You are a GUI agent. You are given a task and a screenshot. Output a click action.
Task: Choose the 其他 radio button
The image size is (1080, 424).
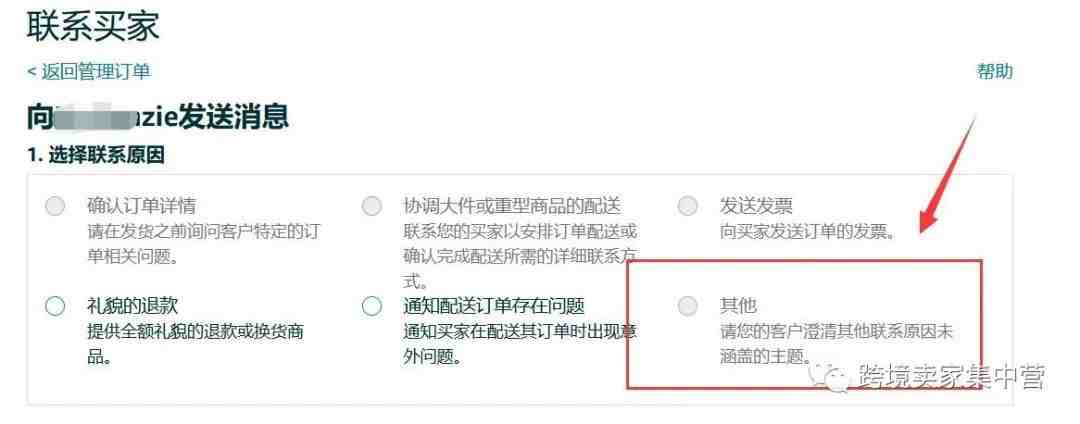click(x=687, y=306)
